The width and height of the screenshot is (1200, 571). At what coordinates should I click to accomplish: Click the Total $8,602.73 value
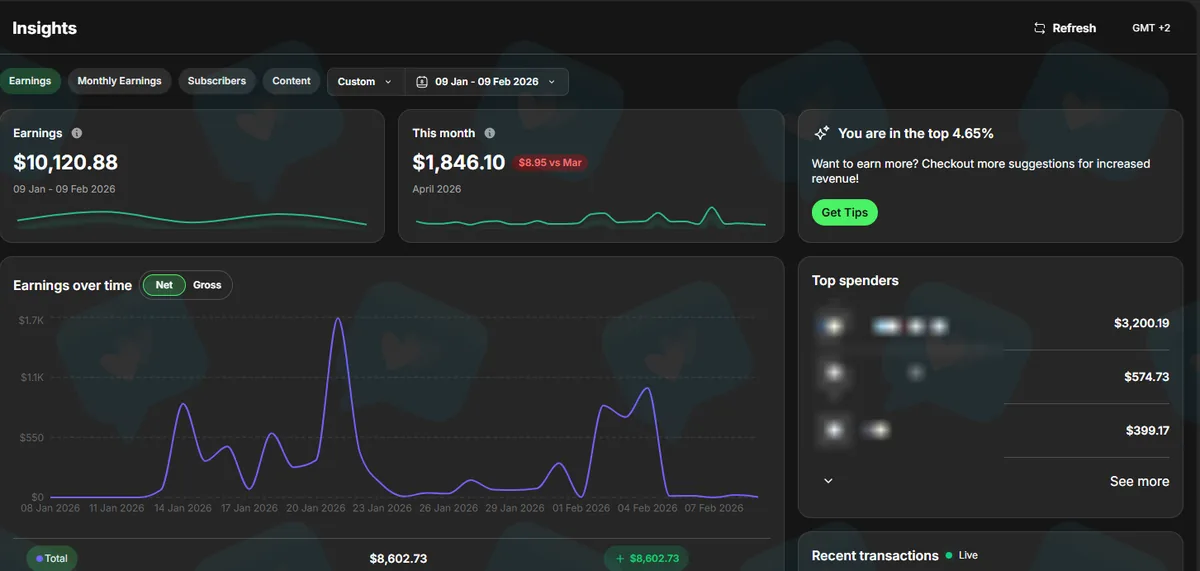(x=398, y=559)
